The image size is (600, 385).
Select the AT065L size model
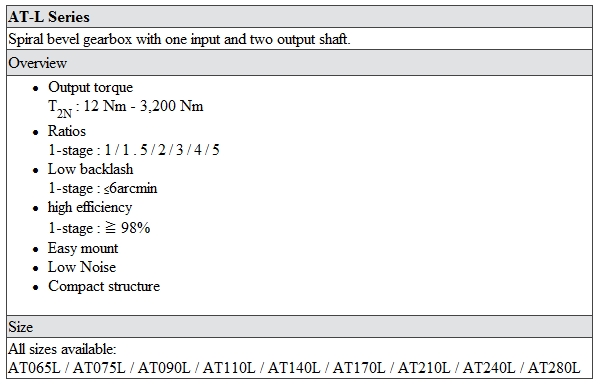pos(34,368)
